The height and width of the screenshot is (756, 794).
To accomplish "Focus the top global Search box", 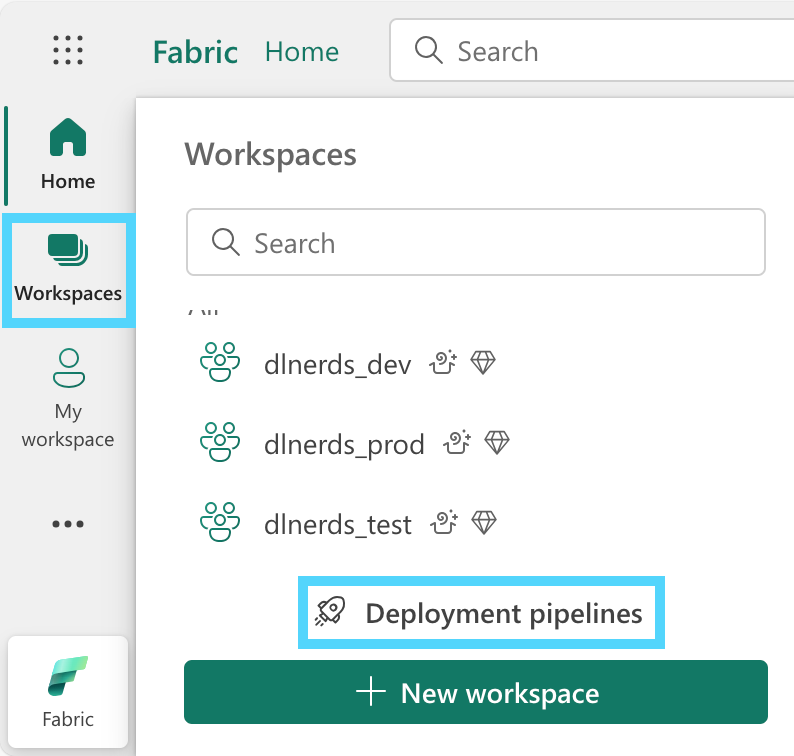I will [591, 51].
